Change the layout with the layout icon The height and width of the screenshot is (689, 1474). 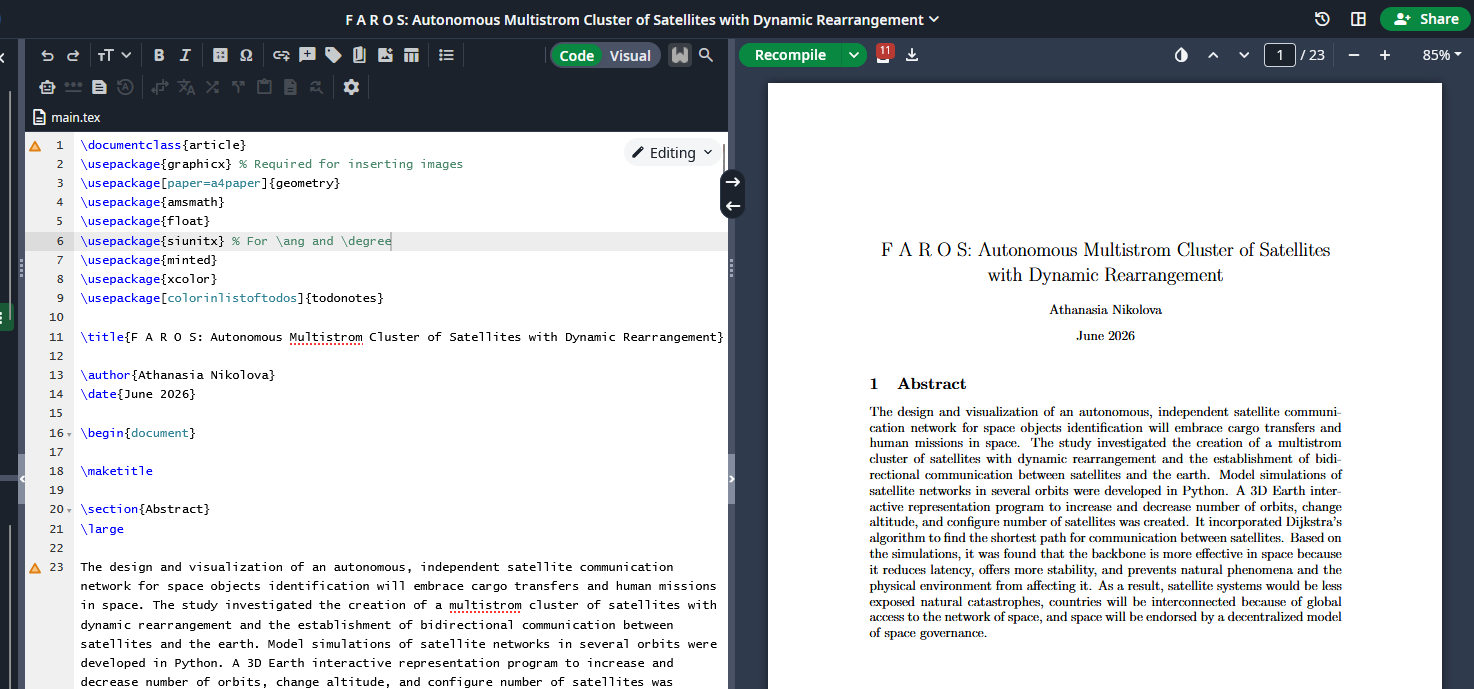point(1358,19)
